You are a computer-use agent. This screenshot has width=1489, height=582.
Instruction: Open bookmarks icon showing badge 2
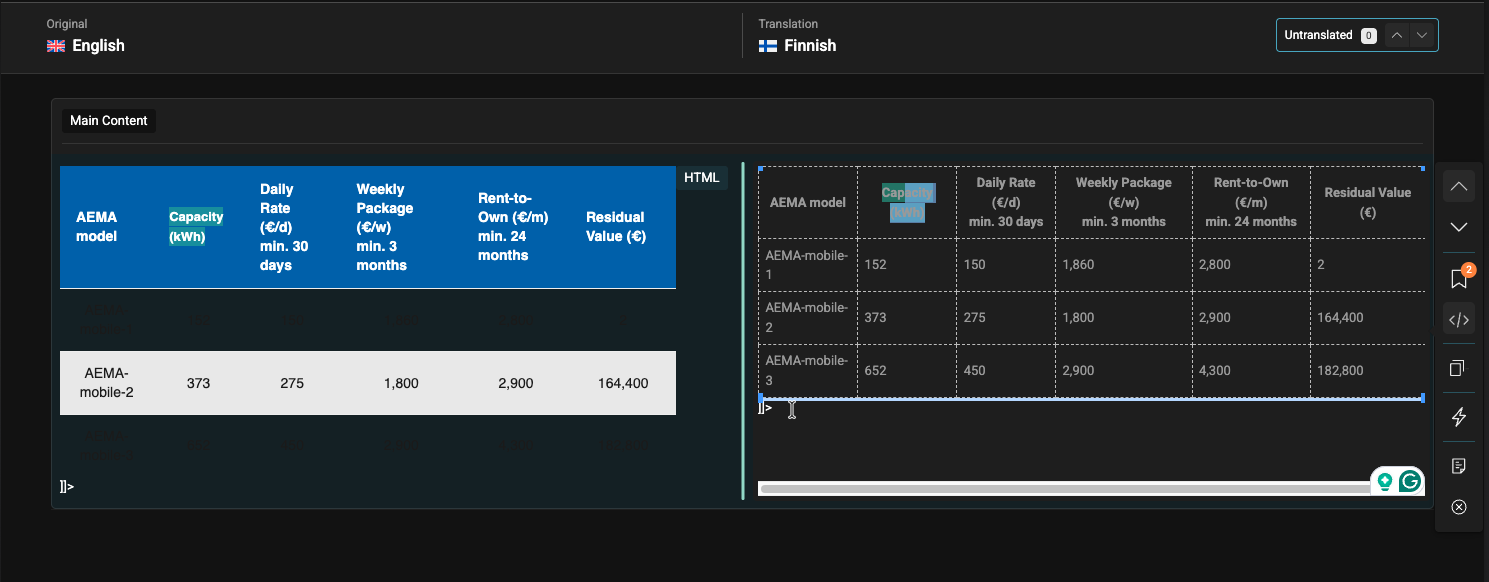click(x=1459, y=277)
